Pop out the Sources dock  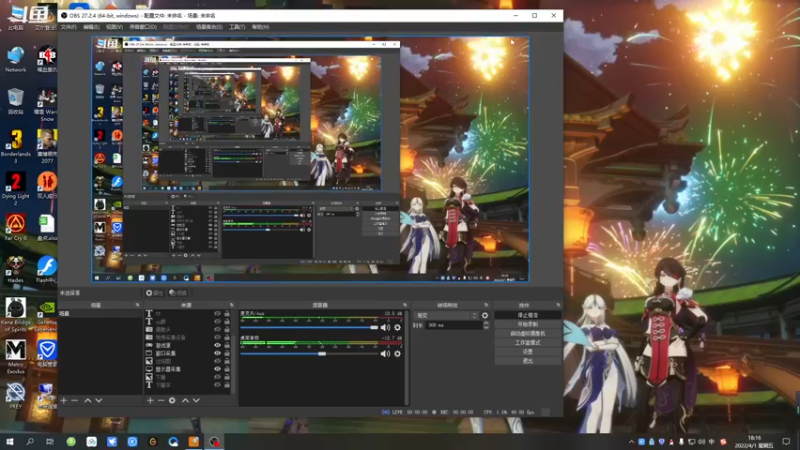click(x=231, y=305)
